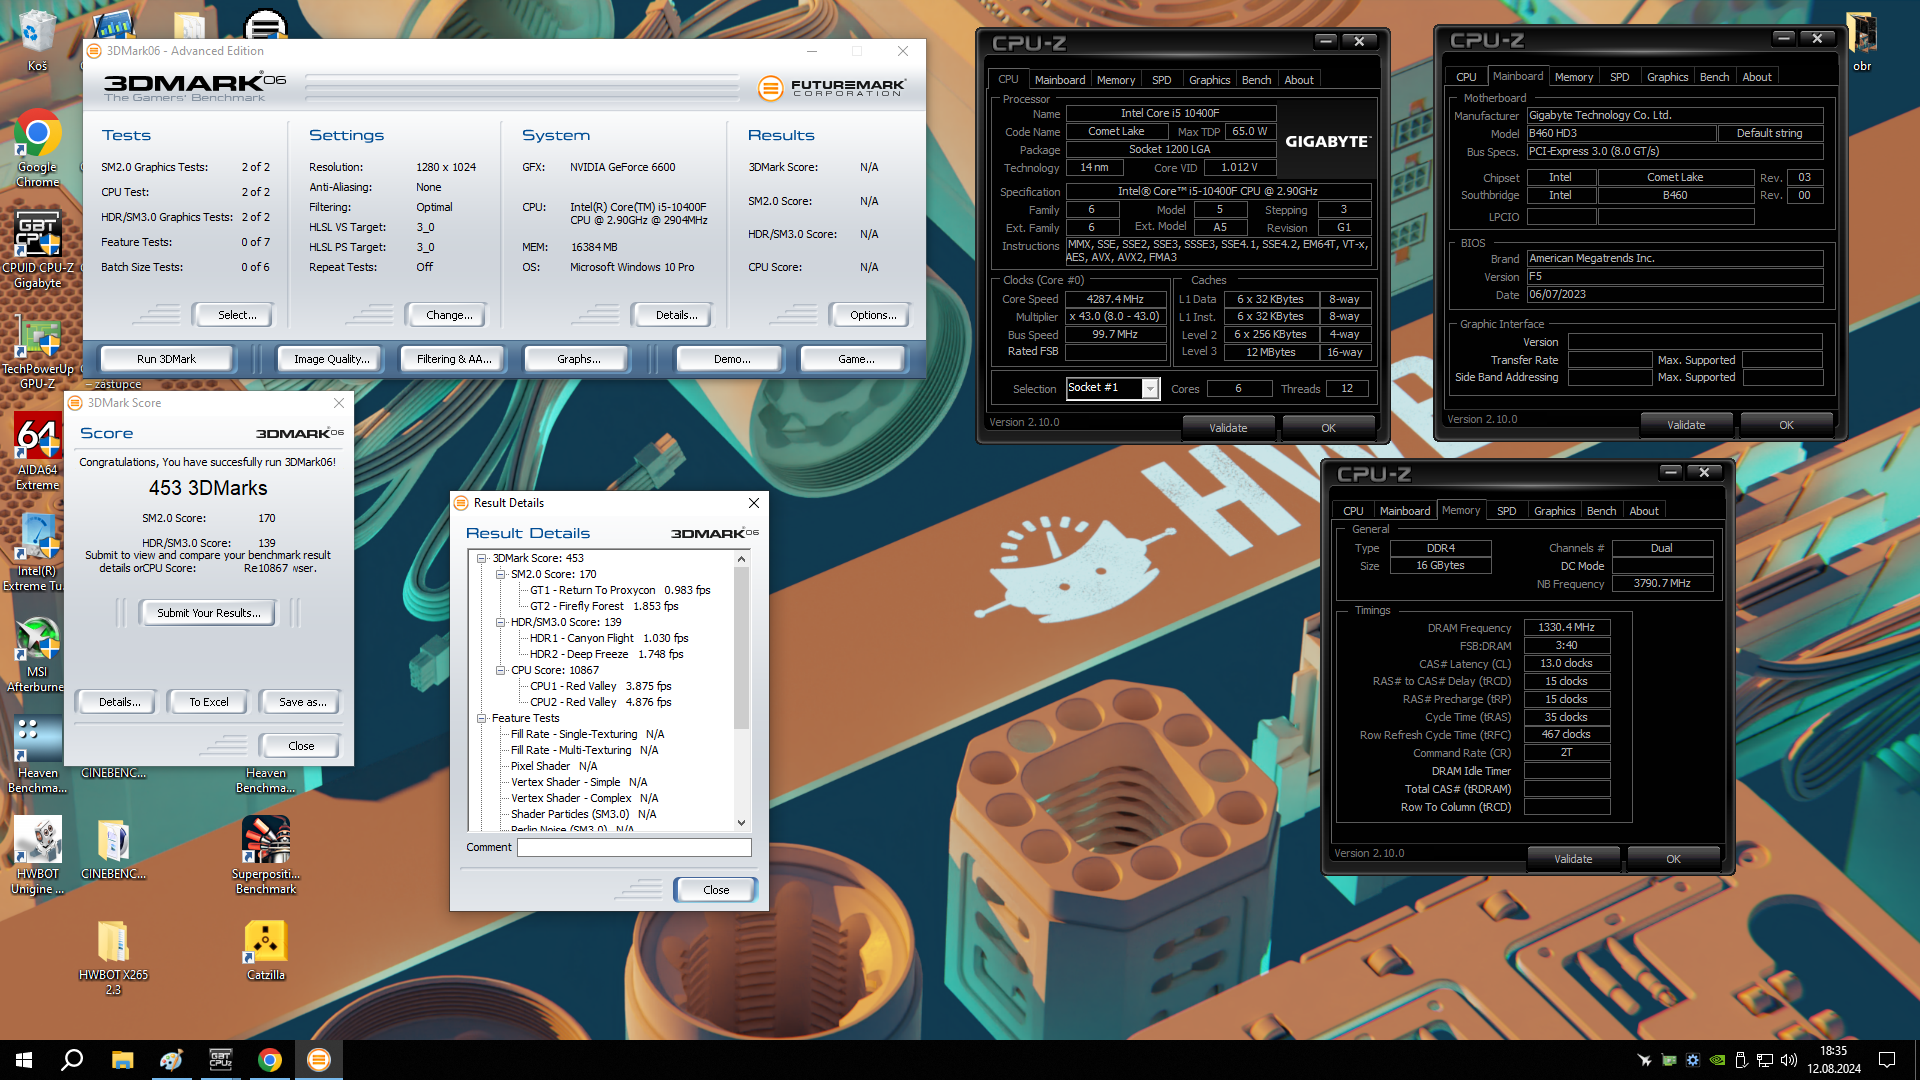Open Memory tab in top-left CPU-Z window
The height and width of the screenshot is (1080, 1920).
[1116, 80]
